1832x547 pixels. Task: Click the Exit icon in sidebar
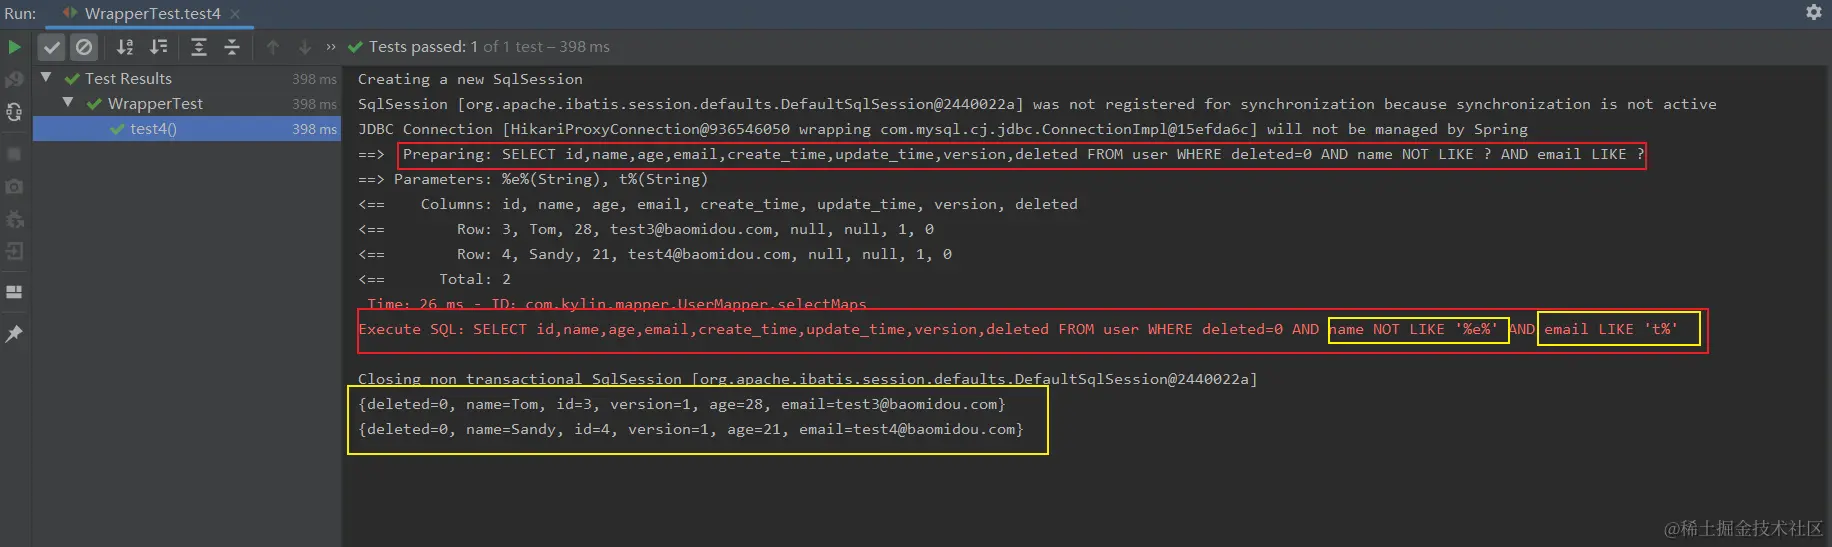click(x=14, y=251)
